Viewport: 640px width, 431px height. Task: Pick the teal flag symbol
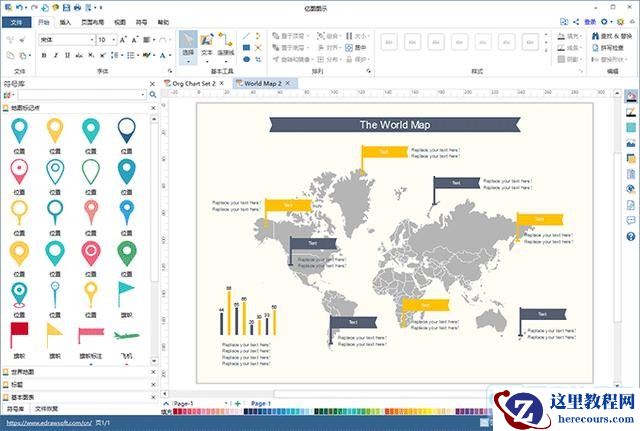tap(126, 294)
